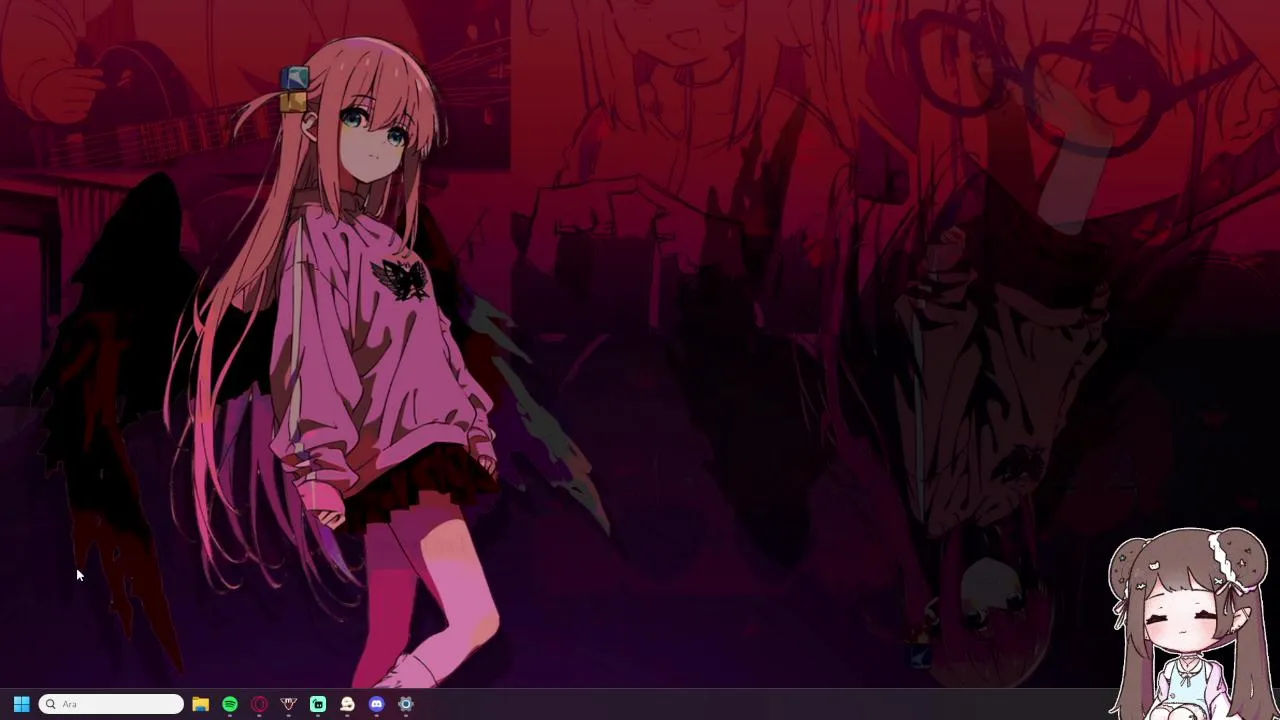Open the white ghost-character app on taskbar
This screenshot has width=1280, height=720.
tap(347, 704)
